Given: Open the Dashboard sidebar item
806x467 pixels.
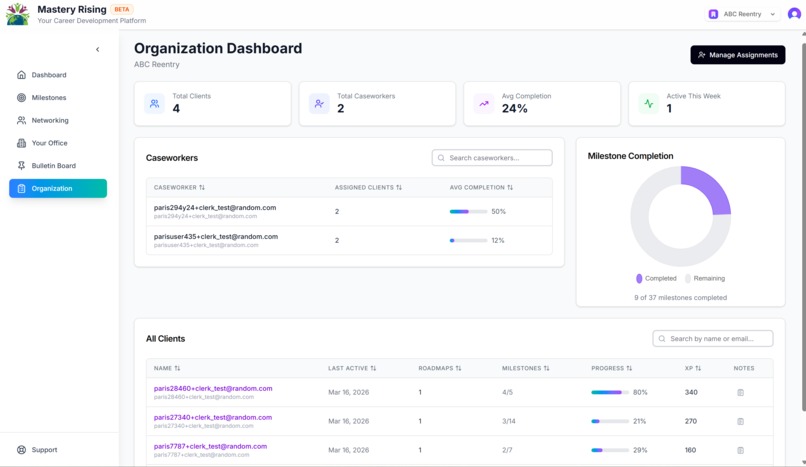Looking at the screenshot, I should tap(58, 75).
